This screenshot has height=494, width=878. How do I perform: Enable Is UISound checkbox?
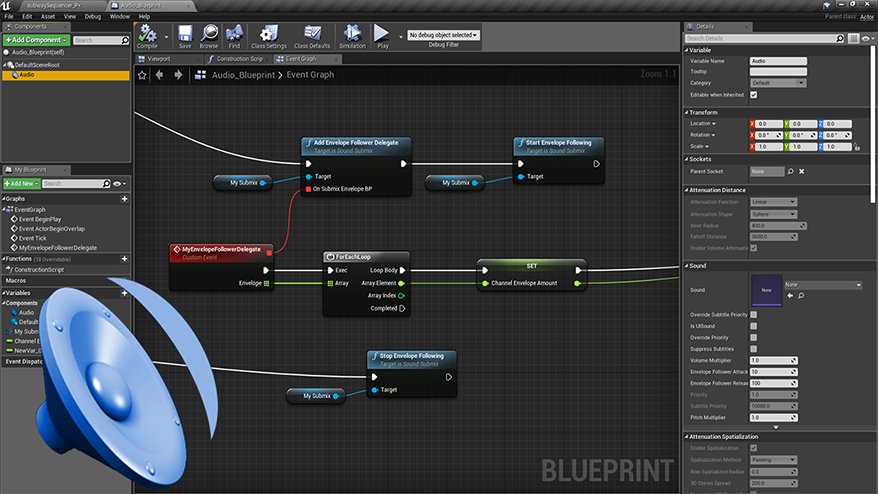click(754, 326)
